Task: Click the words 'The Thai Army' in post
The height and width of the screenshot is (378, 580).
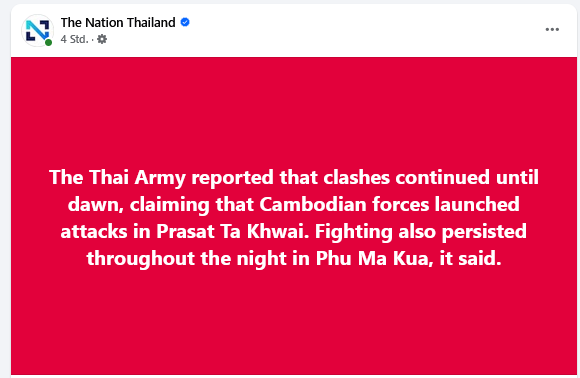Action: (x=117, y=177)
